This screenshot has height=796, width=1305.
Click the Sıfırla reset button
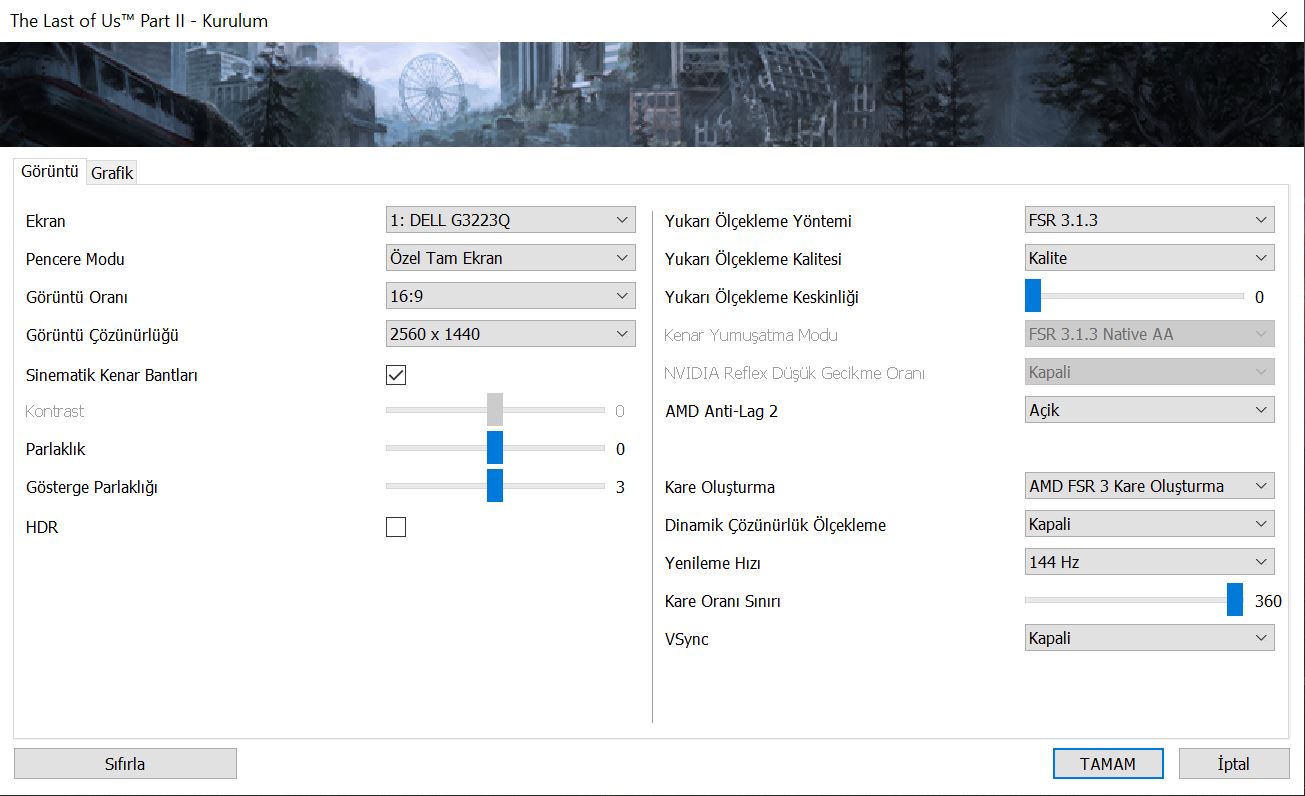click(125, 764)
